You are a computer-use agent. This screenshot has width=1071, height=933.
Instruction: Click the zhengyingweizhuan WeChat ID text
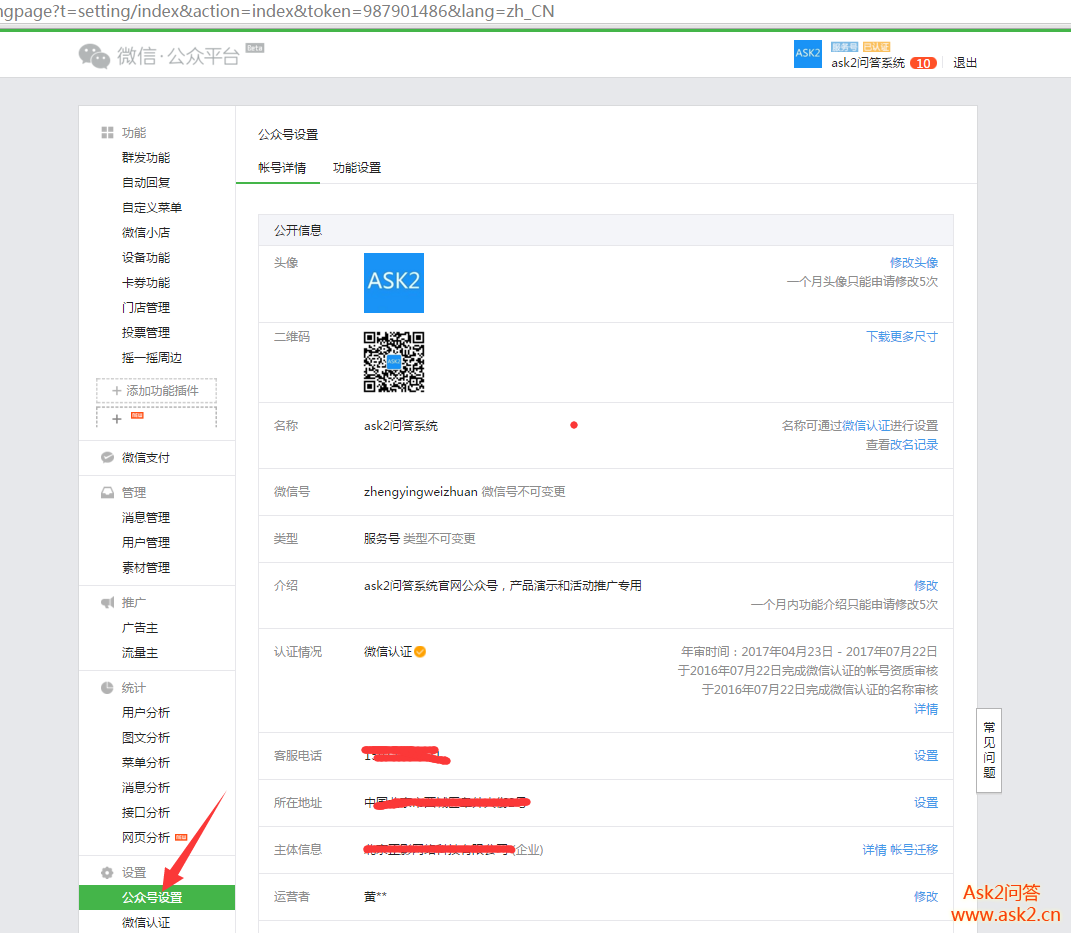point(420,492)
